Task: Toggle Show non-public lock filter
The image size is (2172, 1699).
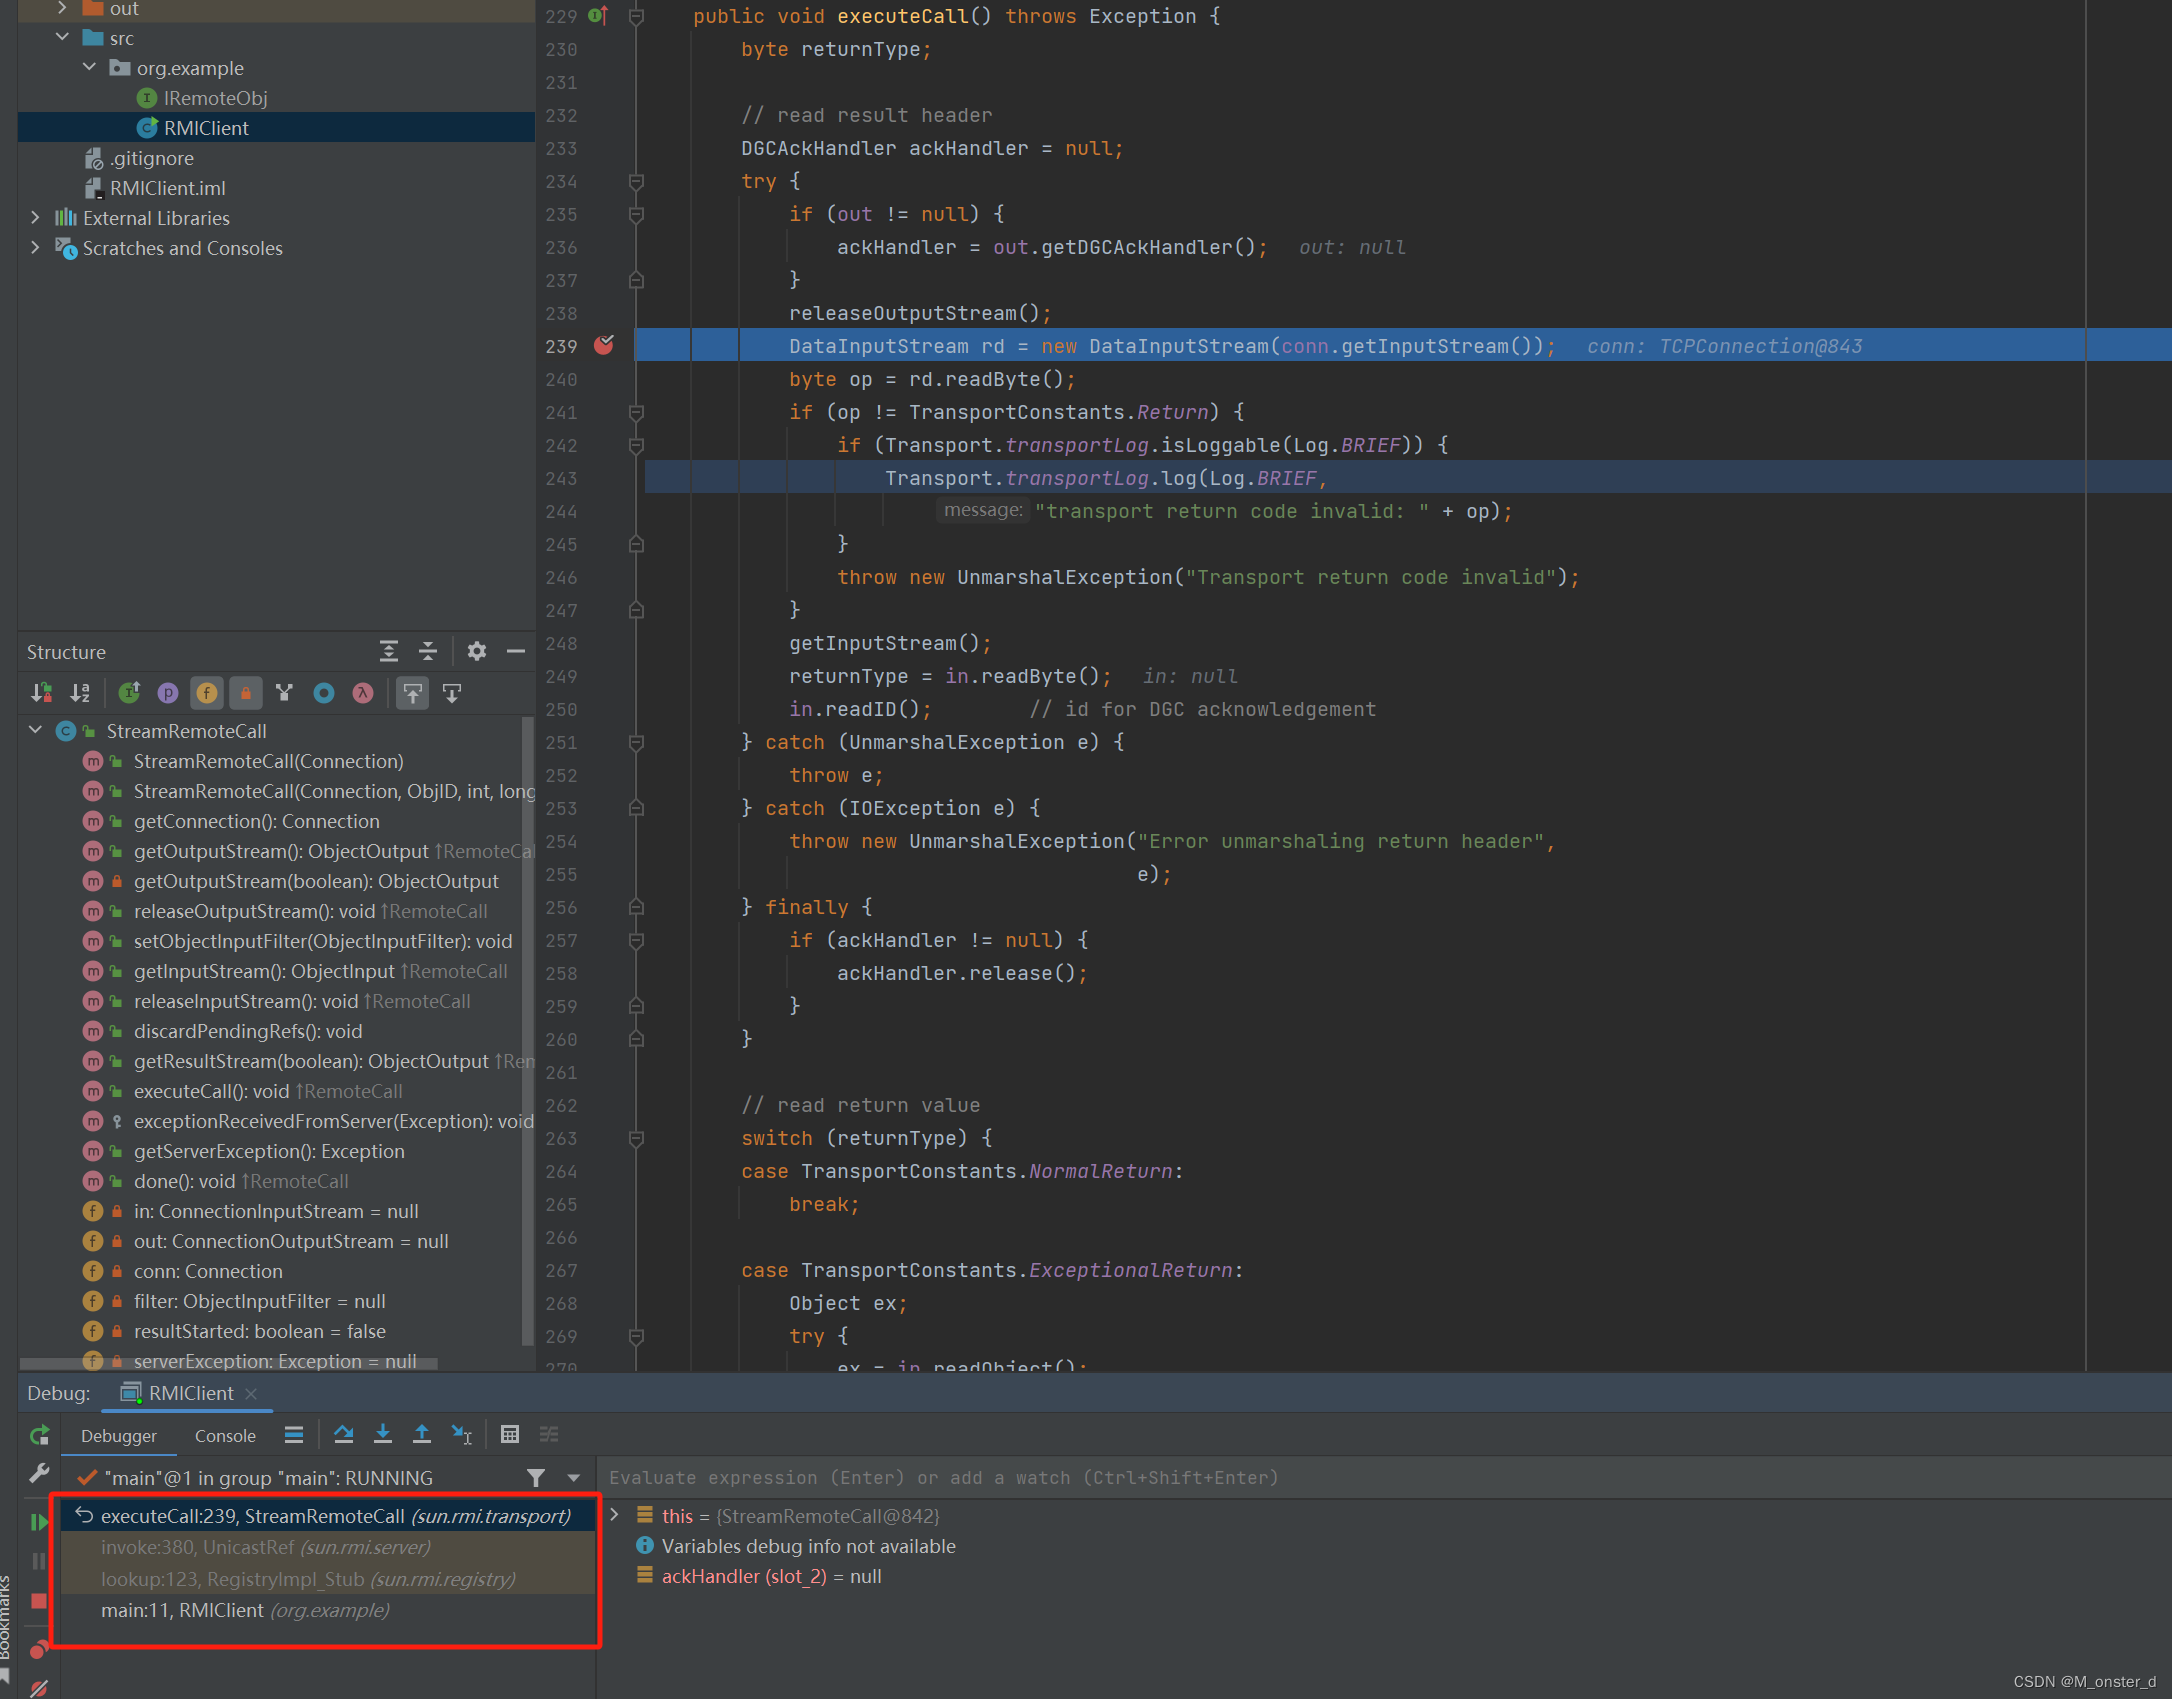Action: [246, 692]
